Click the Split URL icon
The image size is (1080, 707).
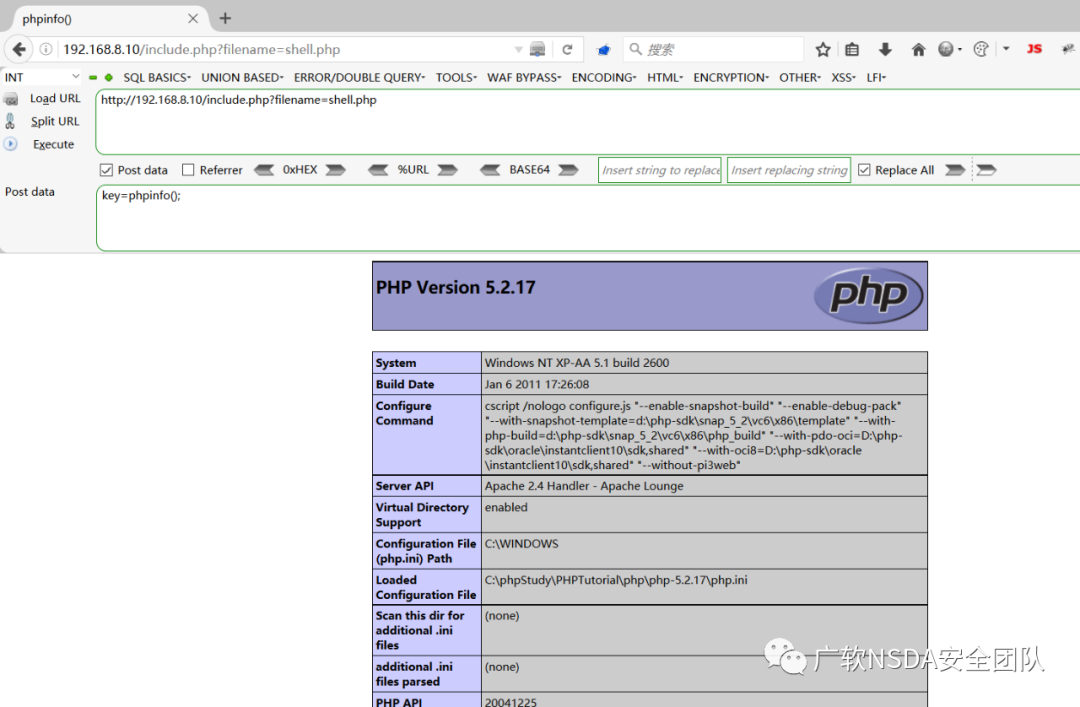(x=10, y=121)
